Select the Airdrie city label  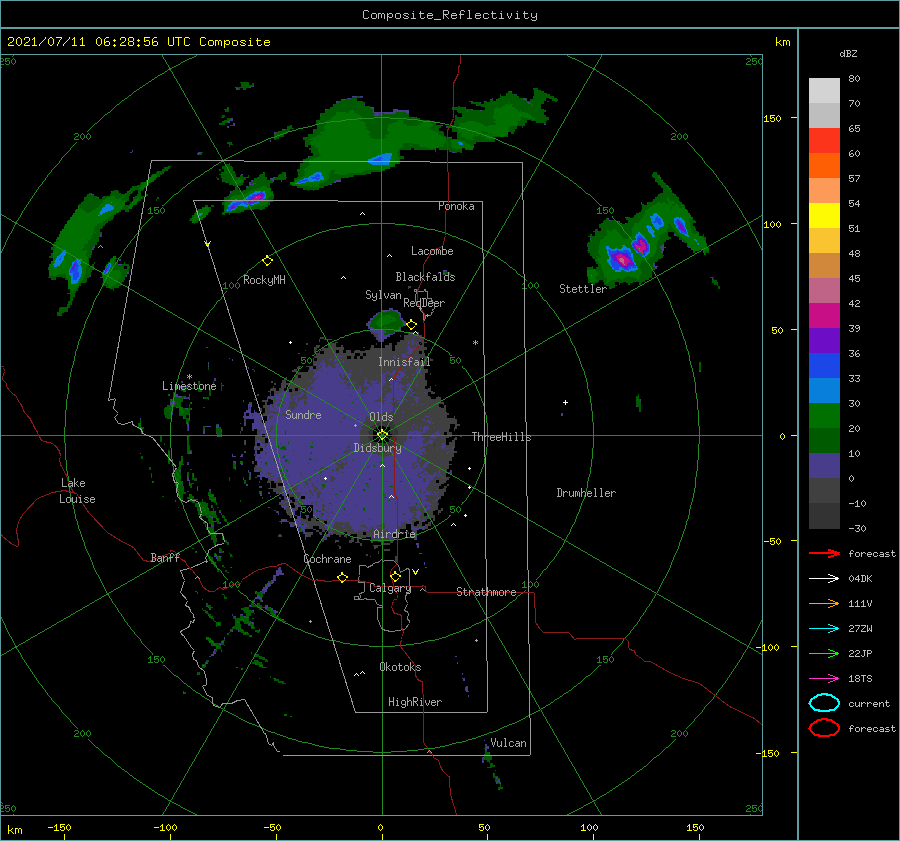click(394, 534)
